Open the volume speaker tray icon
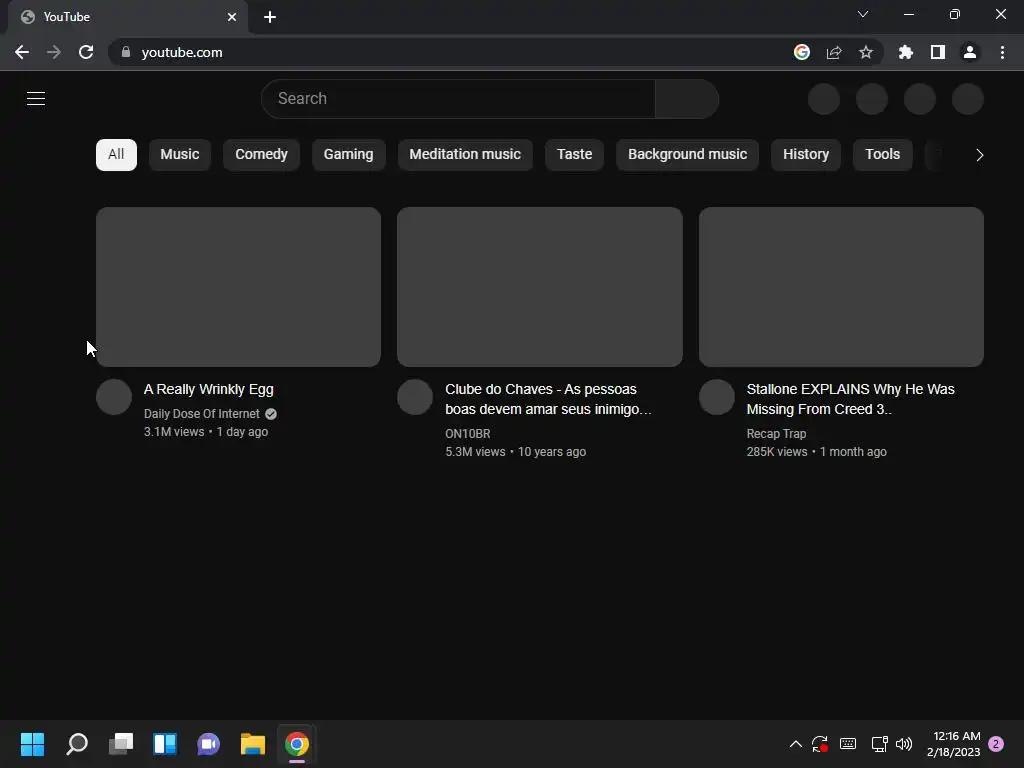Screen dimensions: 1024x768 [x=904, y=744]
